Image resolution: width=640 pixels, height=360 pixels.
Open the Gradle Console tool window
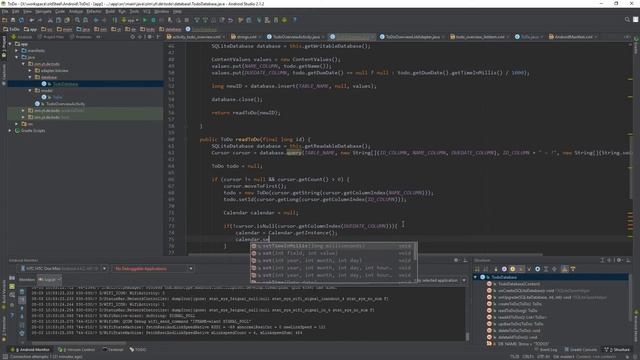[580, 350]
